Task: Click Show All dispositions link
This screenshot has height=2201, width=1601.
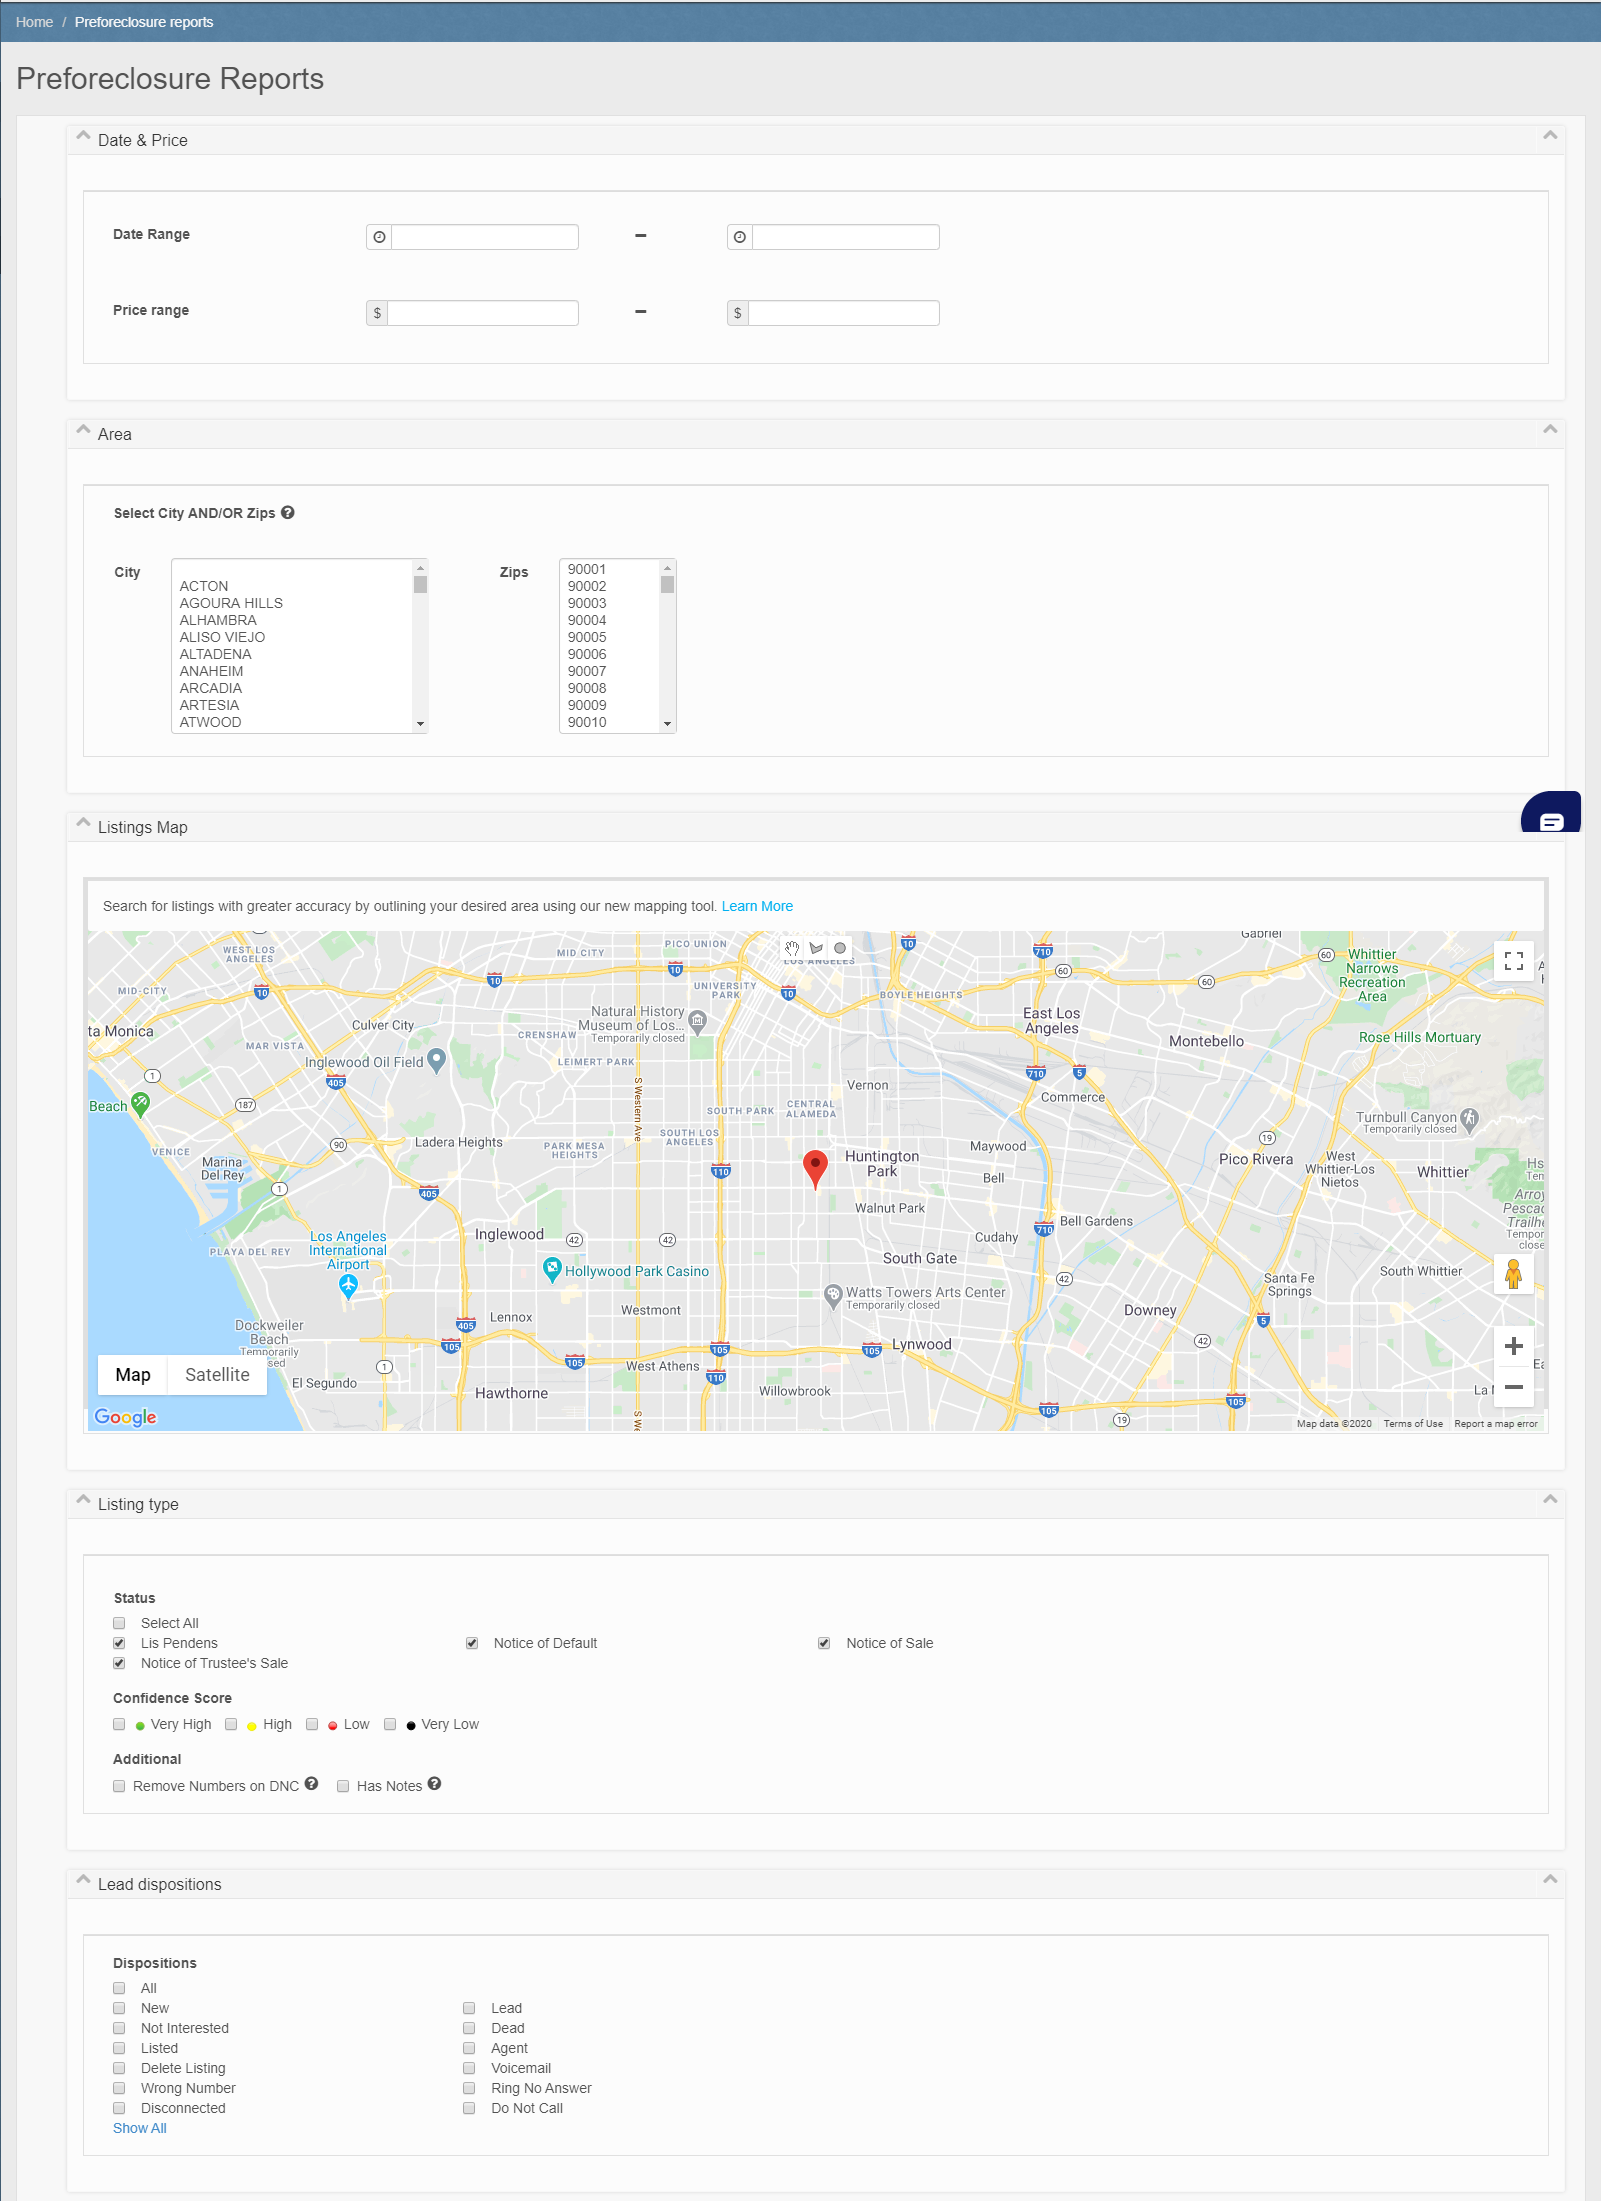Action: [140, 2128]
